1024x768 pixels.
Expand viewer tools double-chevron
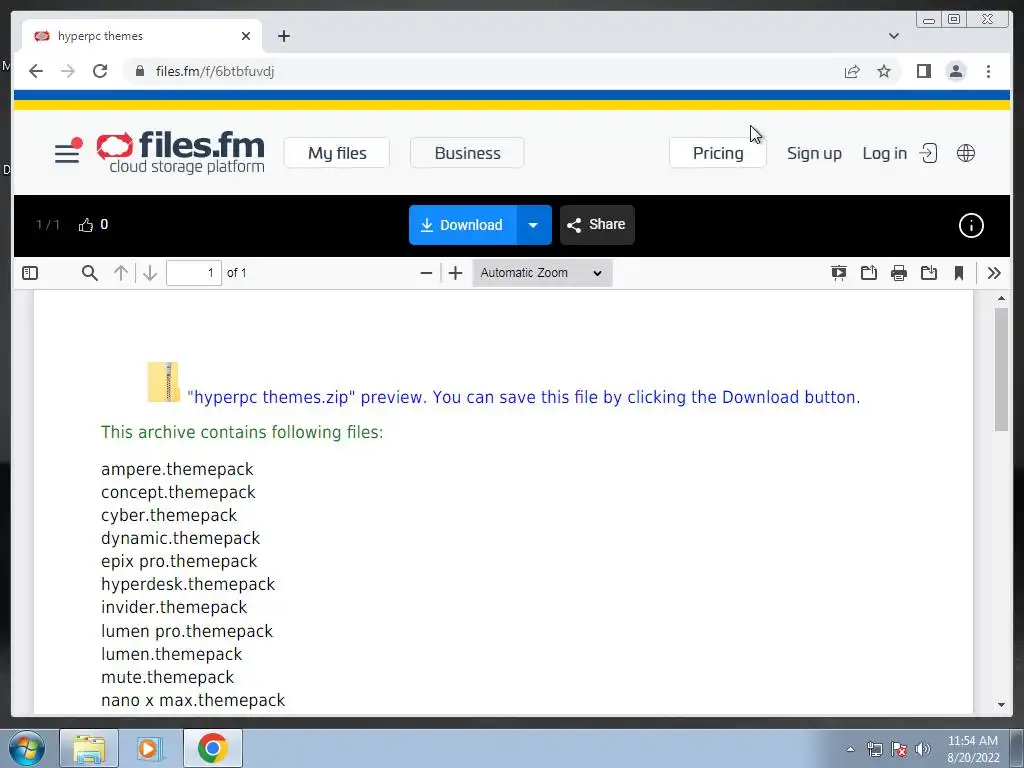click(x=994, y=273)
